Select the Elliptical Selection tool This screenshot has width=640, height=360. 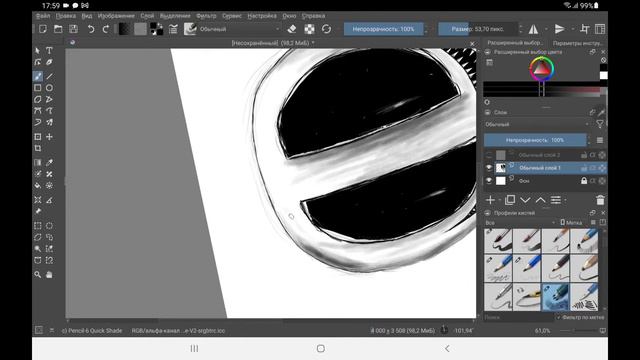49,226
